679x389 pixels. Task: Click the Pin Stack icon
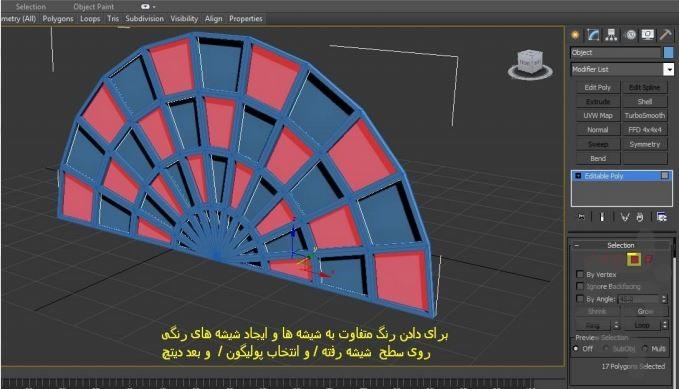[581, 217]
